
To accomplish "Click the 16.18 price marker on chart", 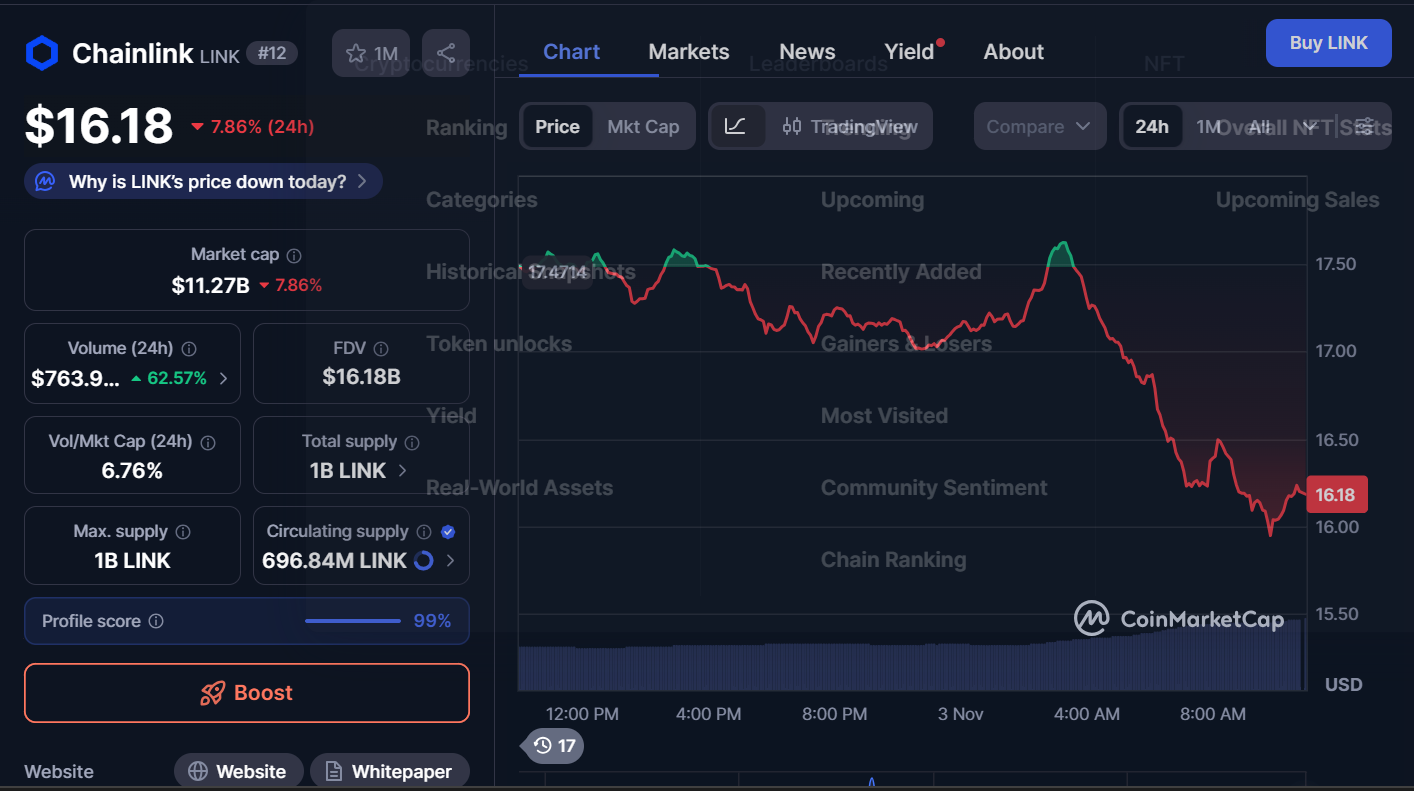I will point(1337,494).
